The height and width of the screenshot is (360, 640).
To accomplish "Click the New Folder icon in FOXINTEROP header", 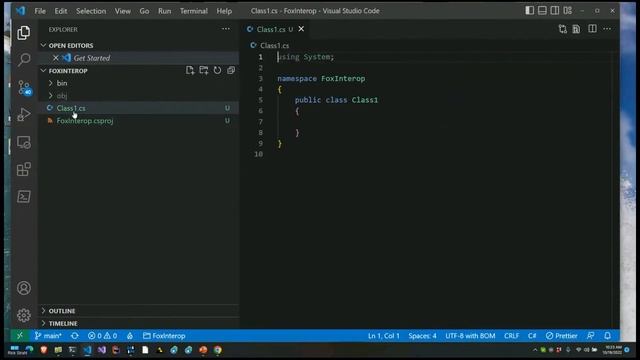I will click(204, 70).
